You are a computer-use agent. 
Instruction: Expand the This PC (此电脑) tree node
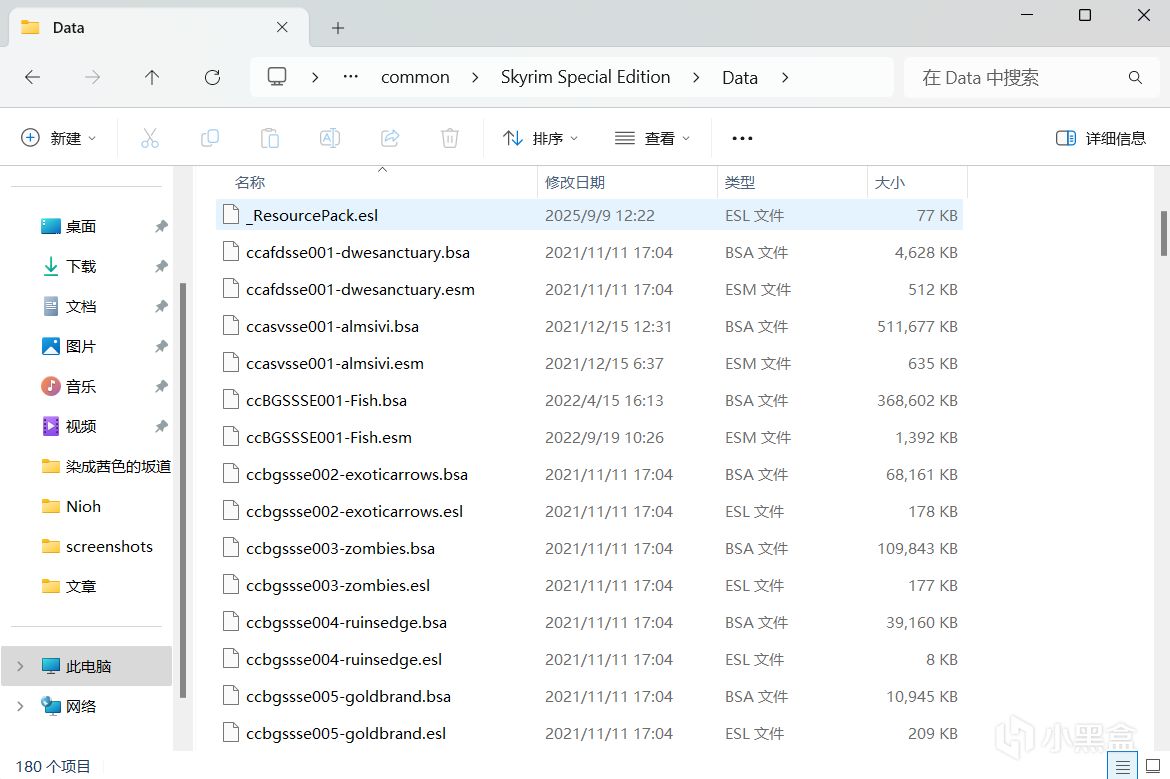click(20, 666)
